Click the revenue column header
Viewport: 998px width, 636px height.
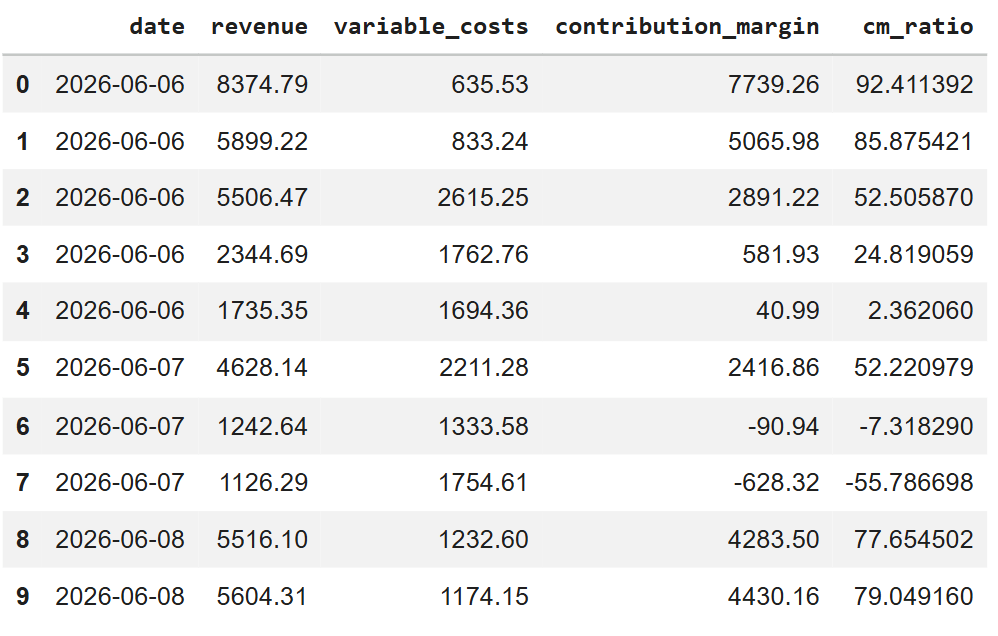point(259,27)
